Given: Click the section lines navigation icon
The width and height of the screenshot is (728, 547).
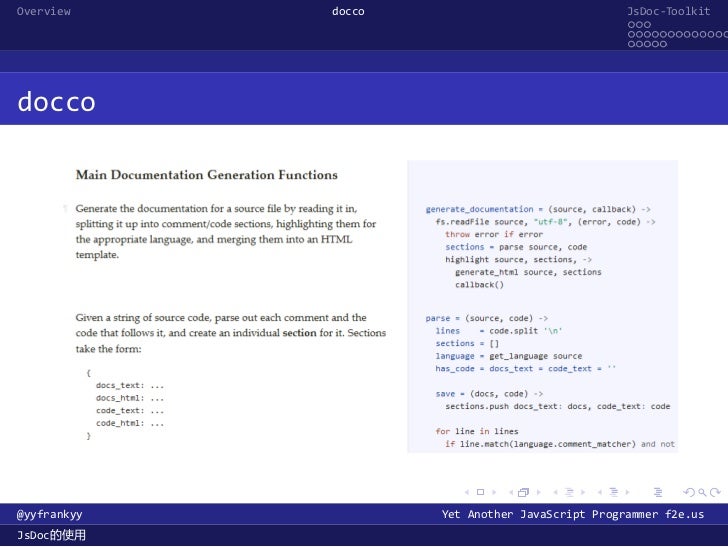Looking at the screenshot, I should (x=614, y=492).
